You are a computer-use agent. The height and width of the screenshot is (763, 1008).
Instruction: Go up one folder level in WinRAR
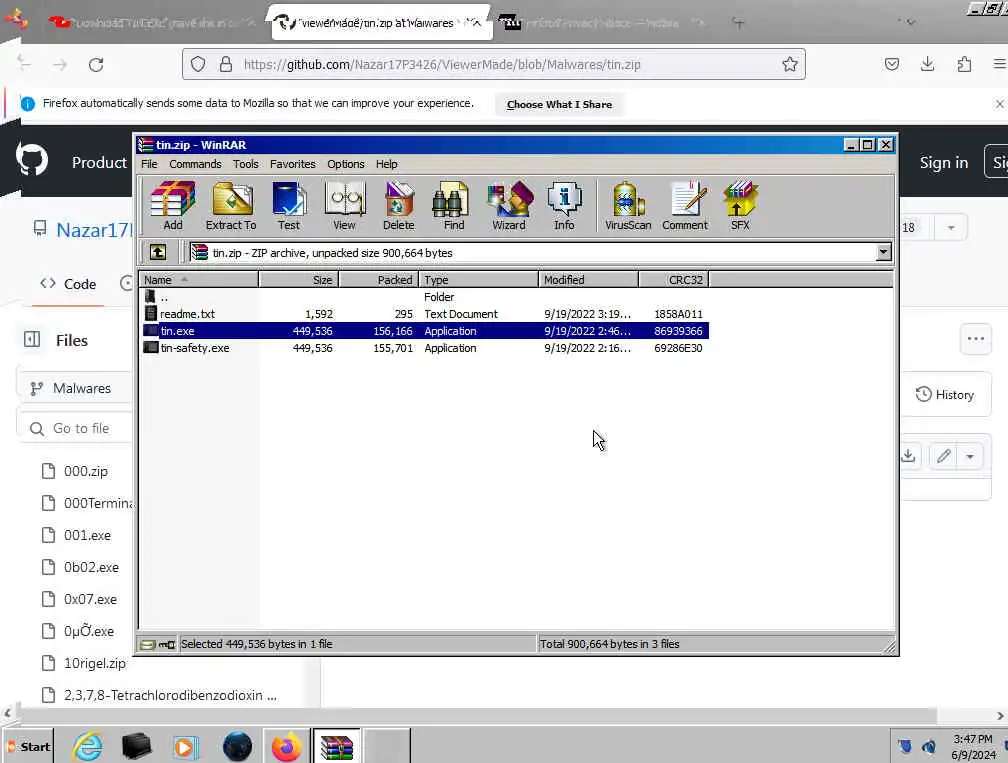coord(158,253)
